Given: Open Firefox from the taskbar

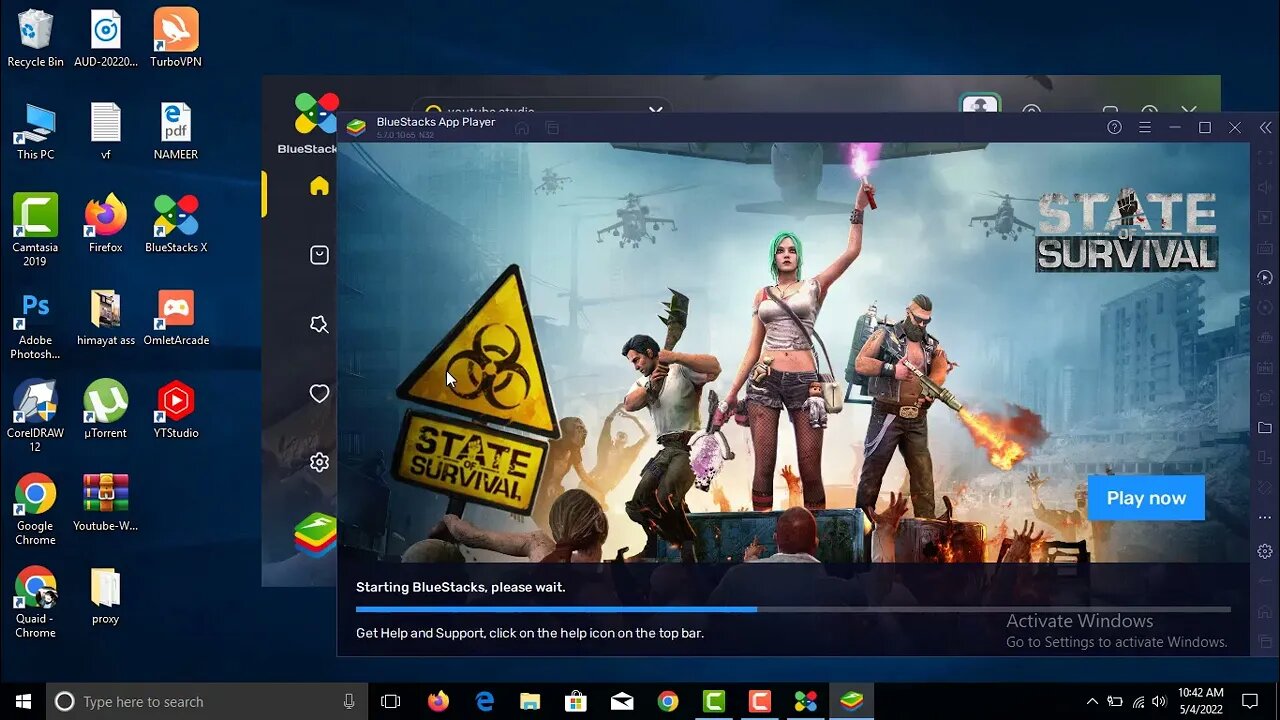Looking at the screenshot, I should [x=438, y=702].
